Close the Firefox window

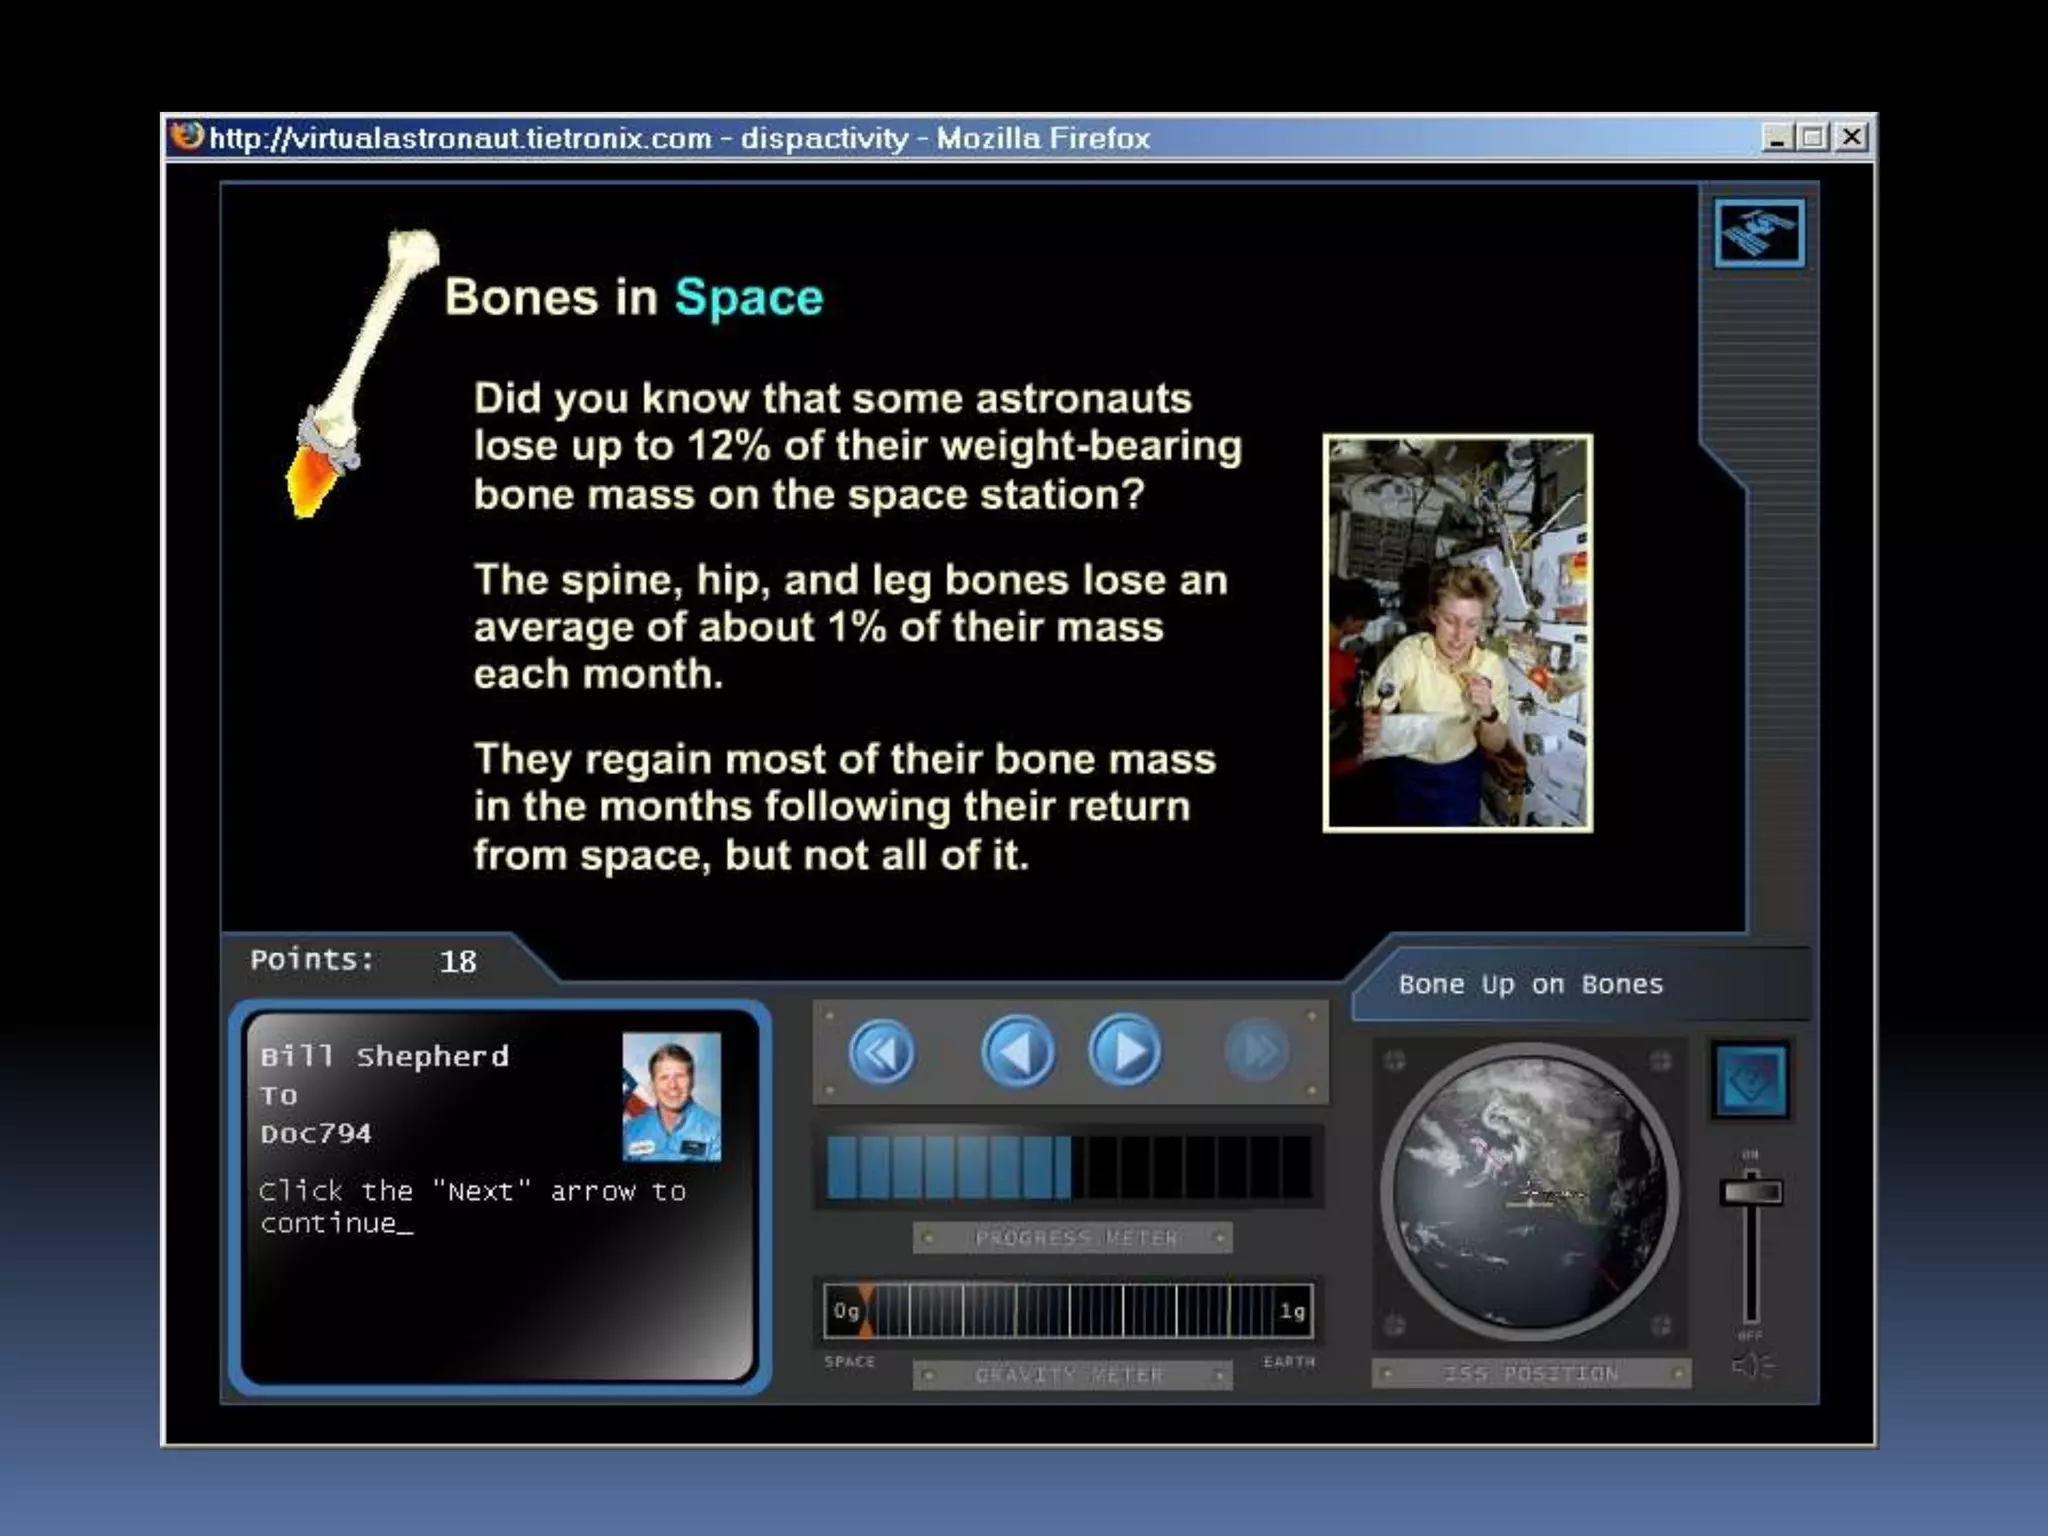(1851, 137)
